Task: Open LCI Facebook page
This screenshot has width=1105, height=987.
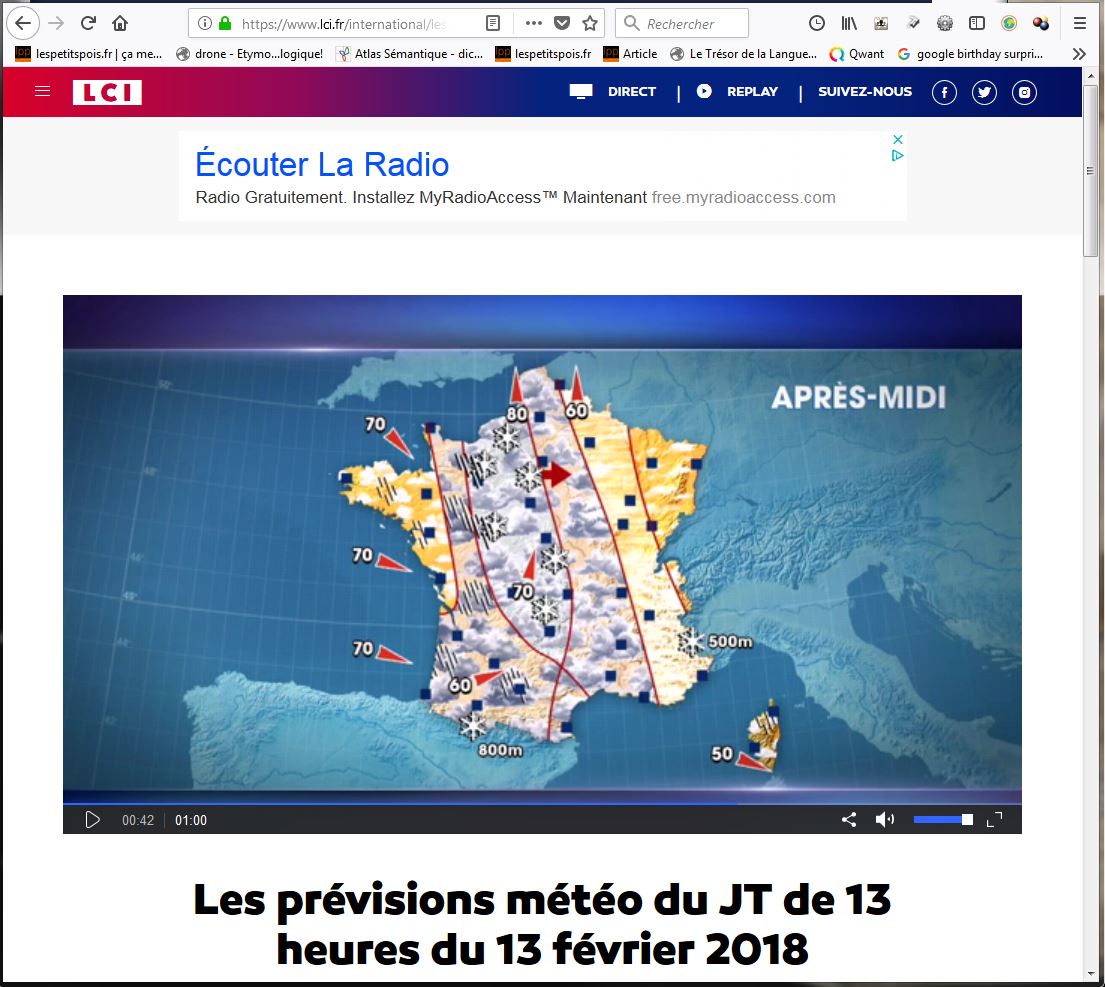Action: (944, 92)
